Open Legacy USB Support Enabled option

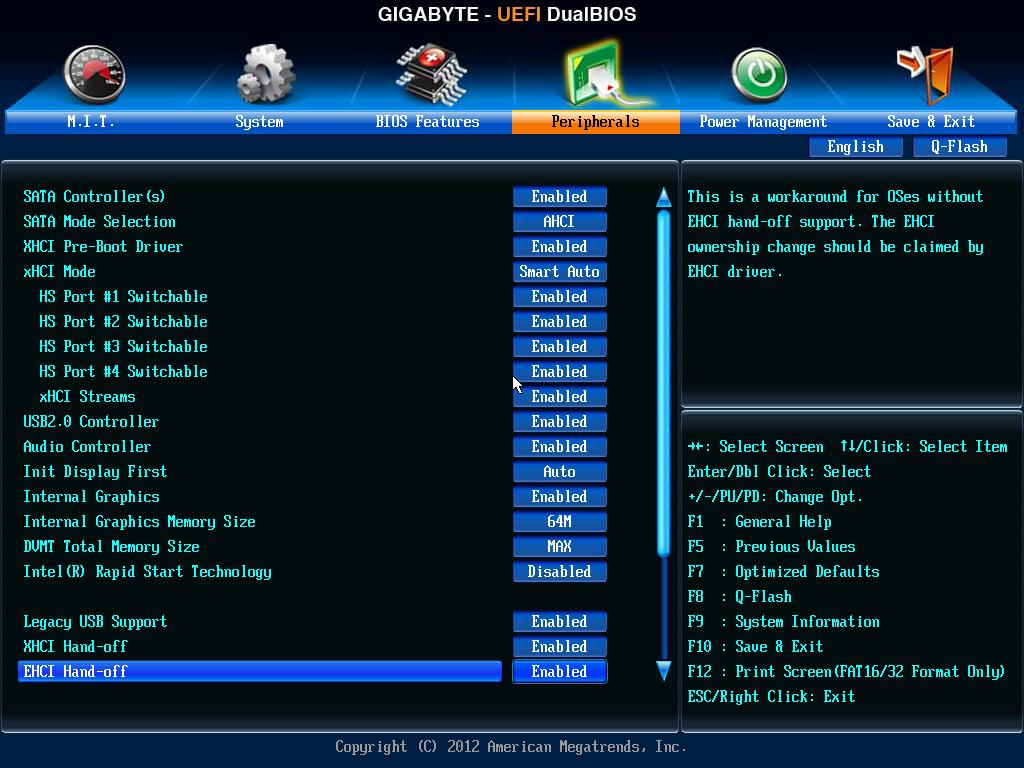[x=560, y=621]
